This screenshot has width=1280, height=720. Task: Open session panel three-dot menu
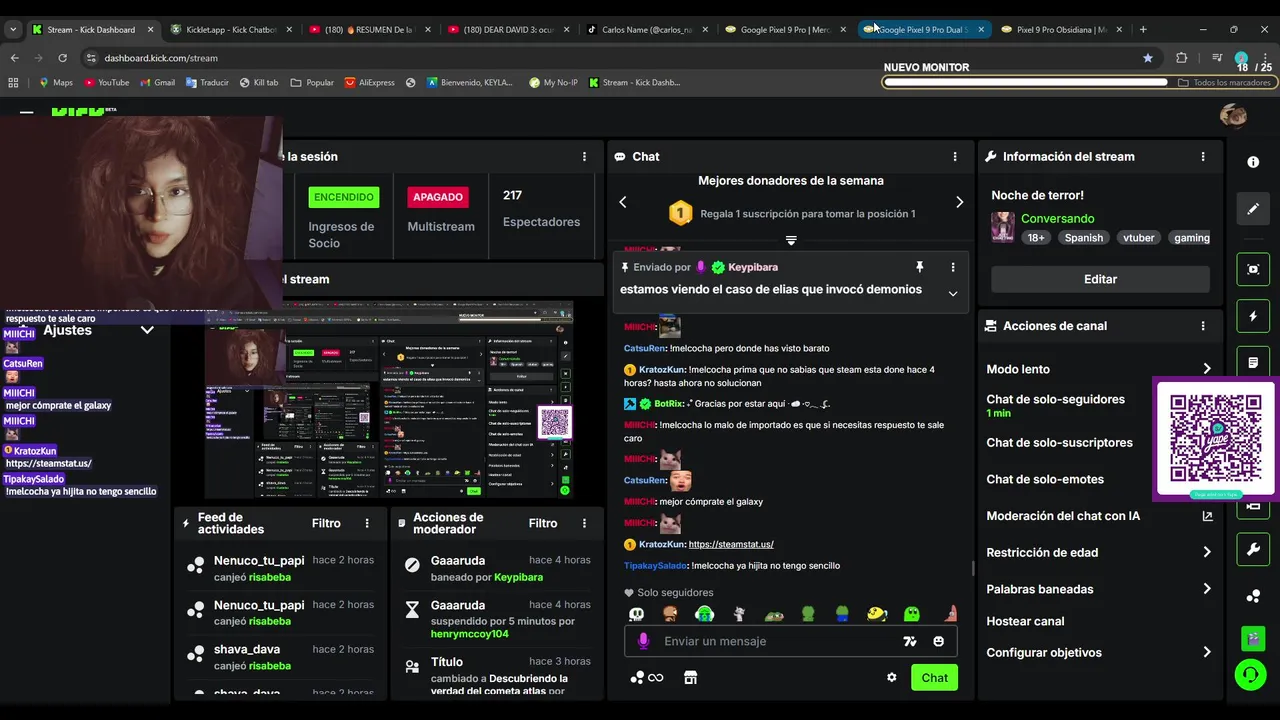coord(584,157)
